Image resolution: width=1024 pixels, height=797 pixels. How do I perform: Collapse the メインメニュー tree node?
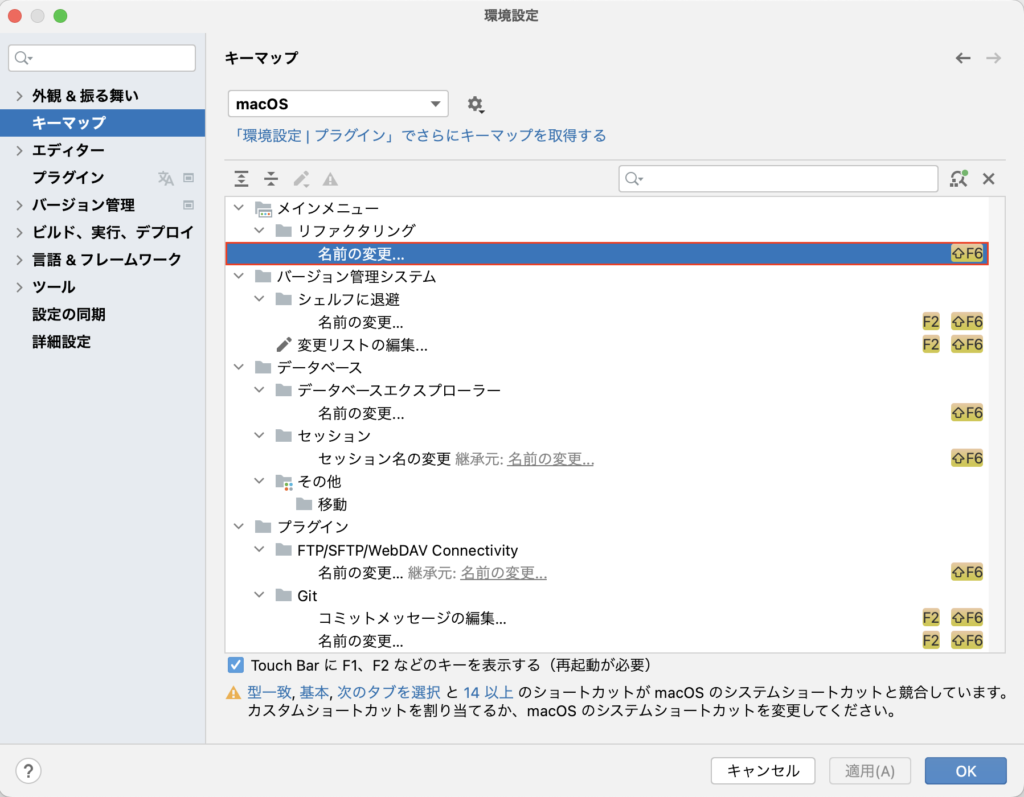[x=239, y=208]
